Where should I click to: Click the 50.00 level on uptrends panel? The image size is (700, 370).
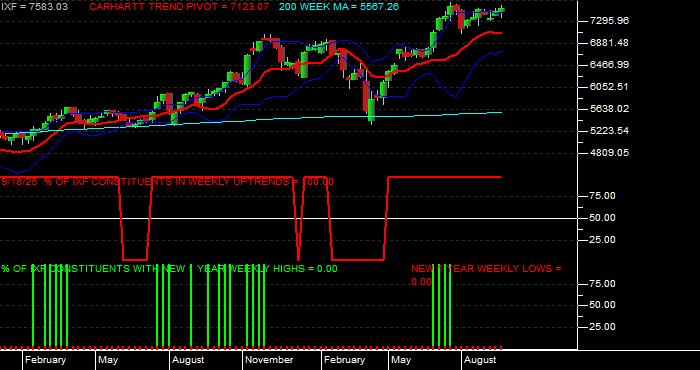coord(603,218)
